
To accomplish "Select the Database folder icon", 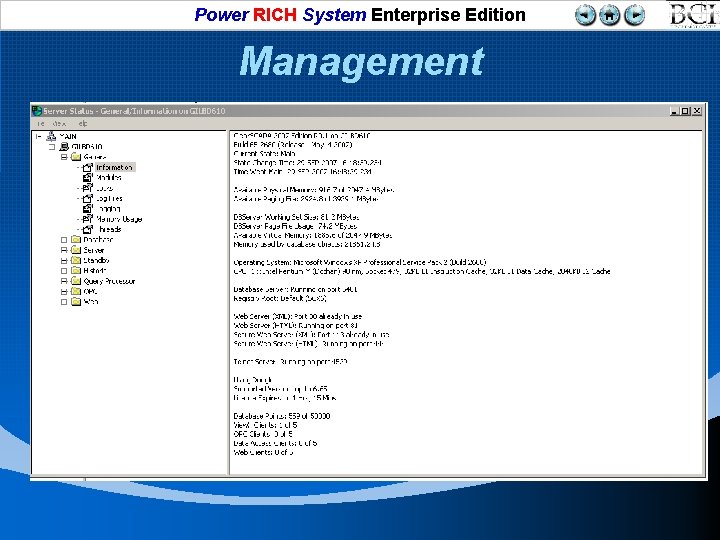I will 76,240.
